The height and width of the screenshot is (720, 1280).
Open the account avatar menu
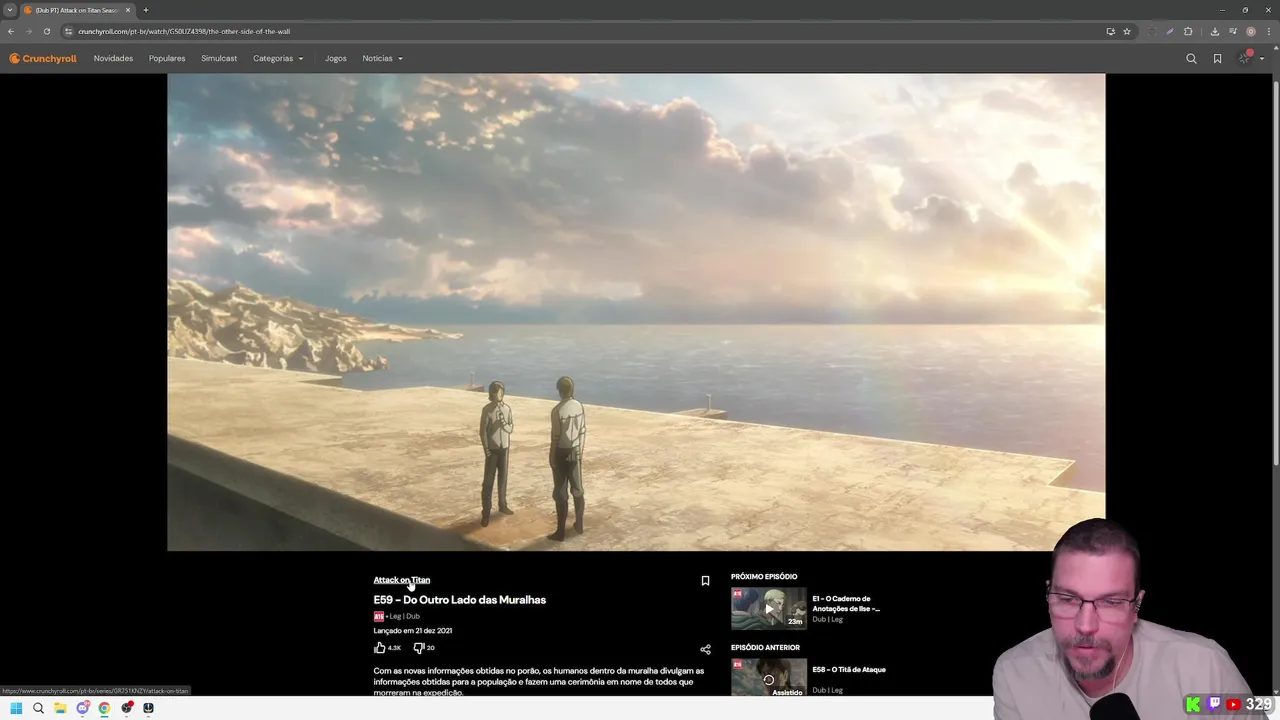1245,58
